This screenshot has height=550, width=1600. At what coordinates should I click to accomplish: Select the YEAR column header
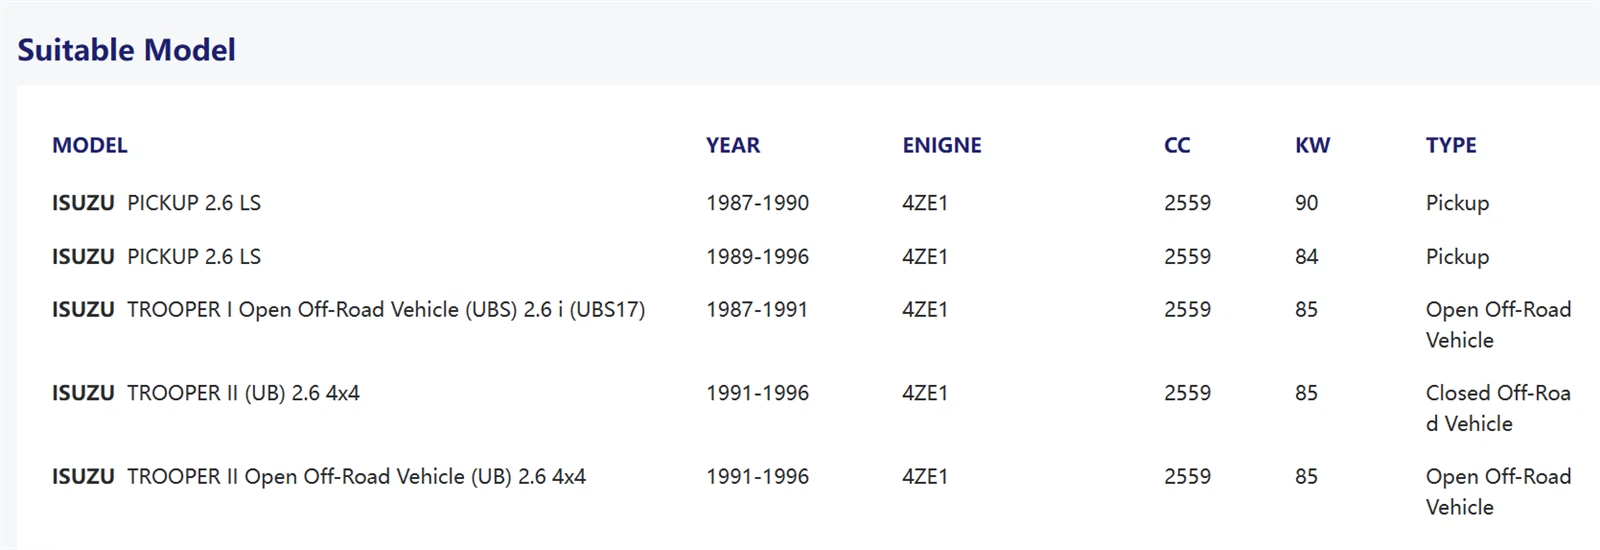click(733, 146)
